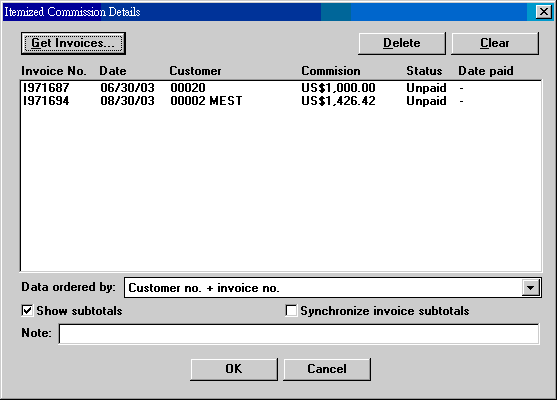Expand the Data ordered by dropdown arrow
Screen dimensions: 557x400
(530, 288)
